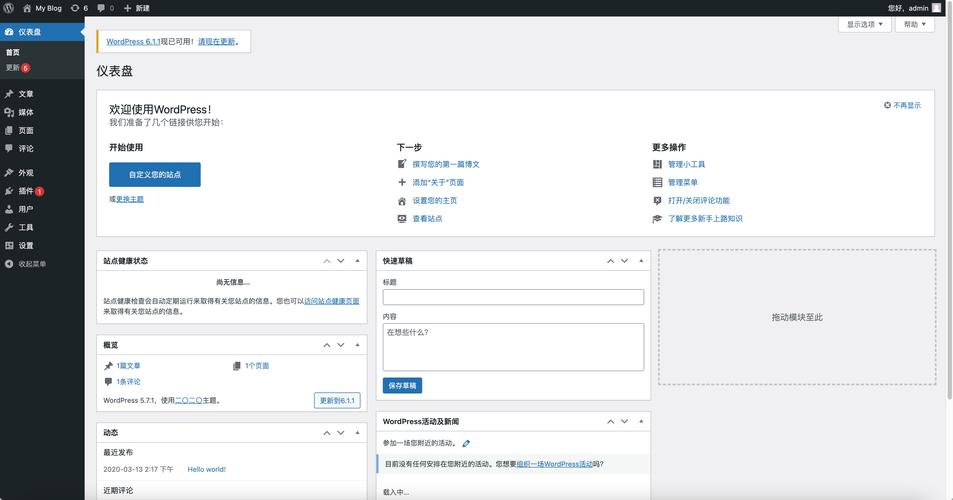This screenshot has height=500, width=953.
Task: Select 仪表盘 in the sidebar
Action: 42,32
